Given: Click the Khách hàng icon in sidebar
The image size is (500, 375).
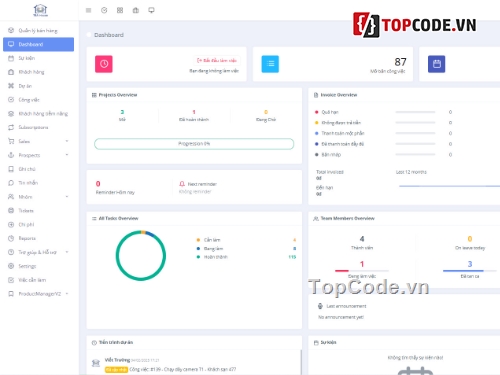Looking at the screenshot, I should pyautogui.click(x=11, y=72).
